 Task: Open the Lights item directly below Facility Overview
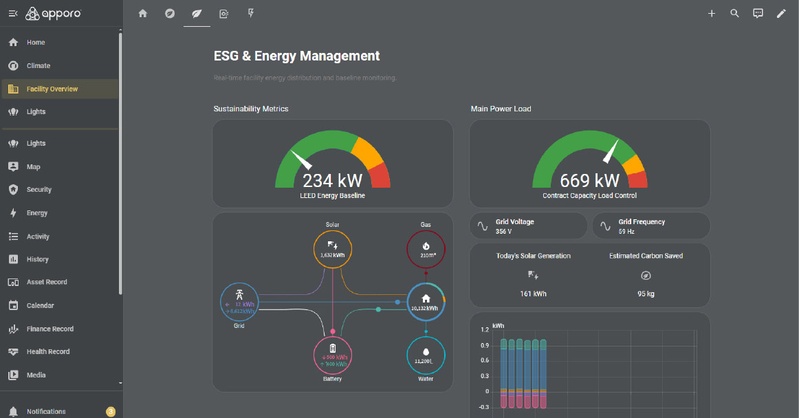coord(60,112)
